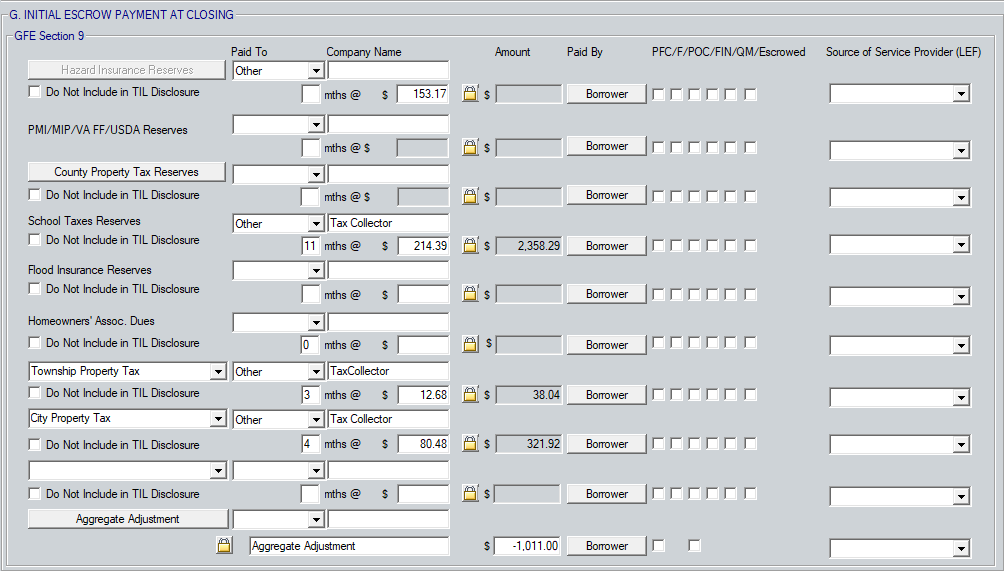Click lock icon beside School Taxes amount 2,358.29
The width and height of the screenshot is (1004, 571).
(x=470, y=246)
